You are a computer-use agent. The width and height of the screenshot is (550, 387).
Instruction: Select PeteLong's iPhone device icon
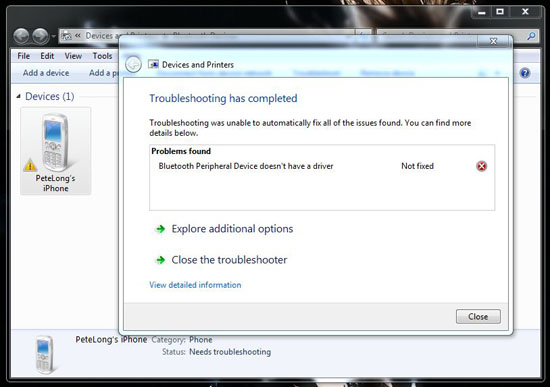(x=55, y=151)
